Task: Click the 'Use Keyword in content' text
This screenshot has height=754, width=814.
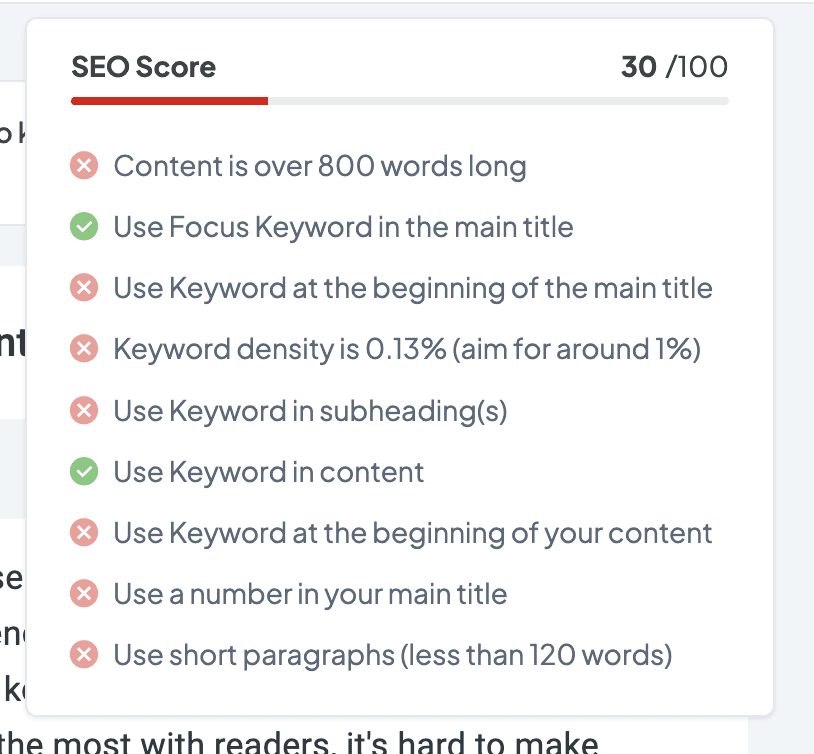Action: [x=269, y=472]
